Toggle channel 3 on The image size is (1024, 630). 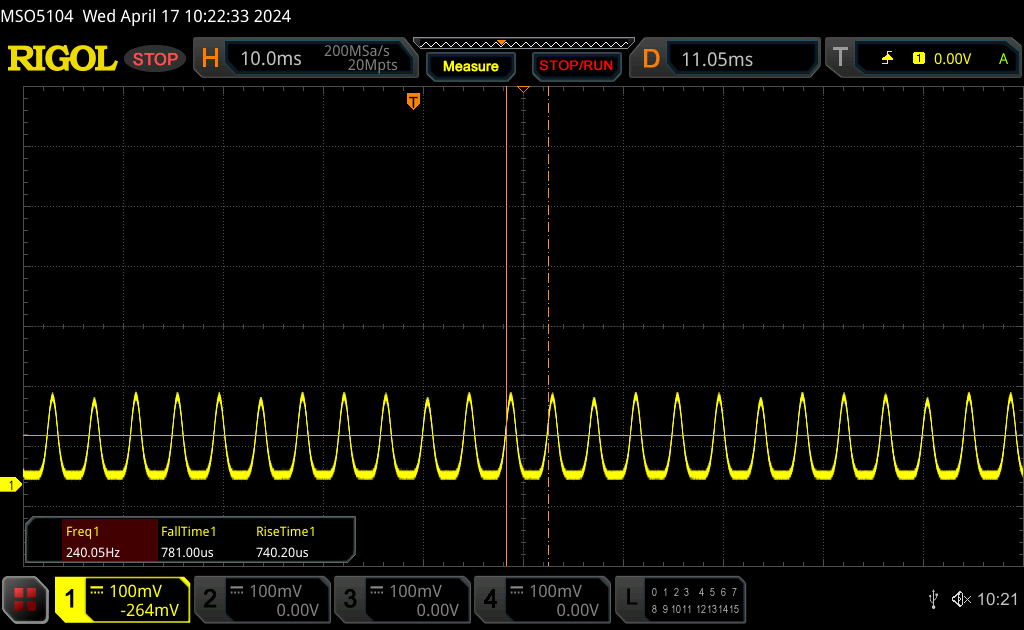pyautogui.click(x=350, y=599)
